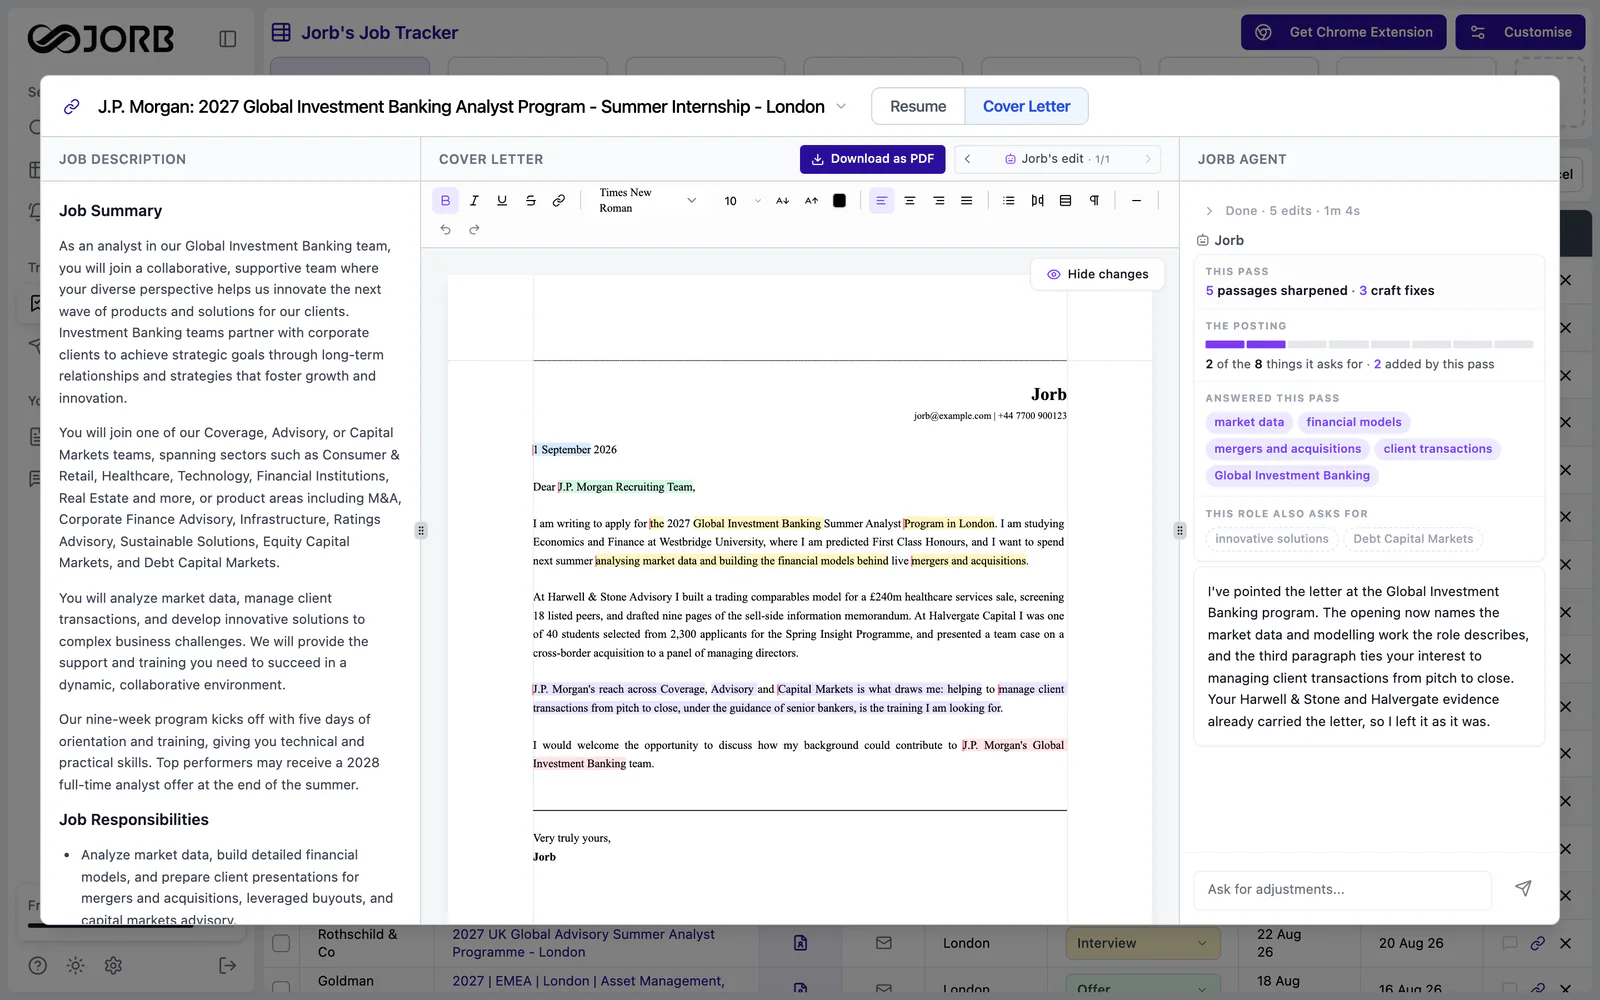Open the Times New Roman font dropdown
Viewport: 1600px width, 1000px height.
647,201
